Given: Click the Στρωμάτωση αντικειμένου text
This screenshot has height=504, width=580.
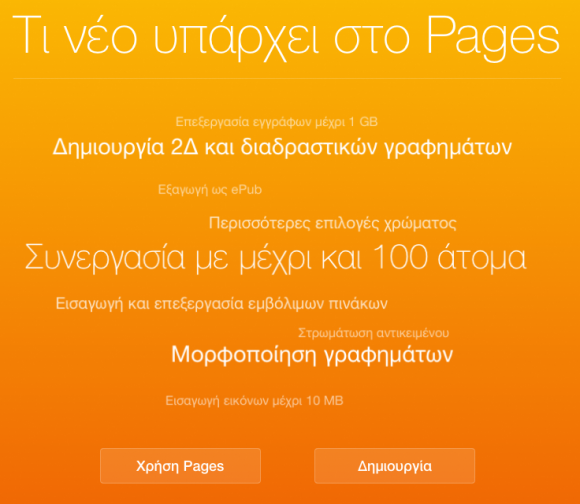Looking at the screenshot, I should point(374,333).
